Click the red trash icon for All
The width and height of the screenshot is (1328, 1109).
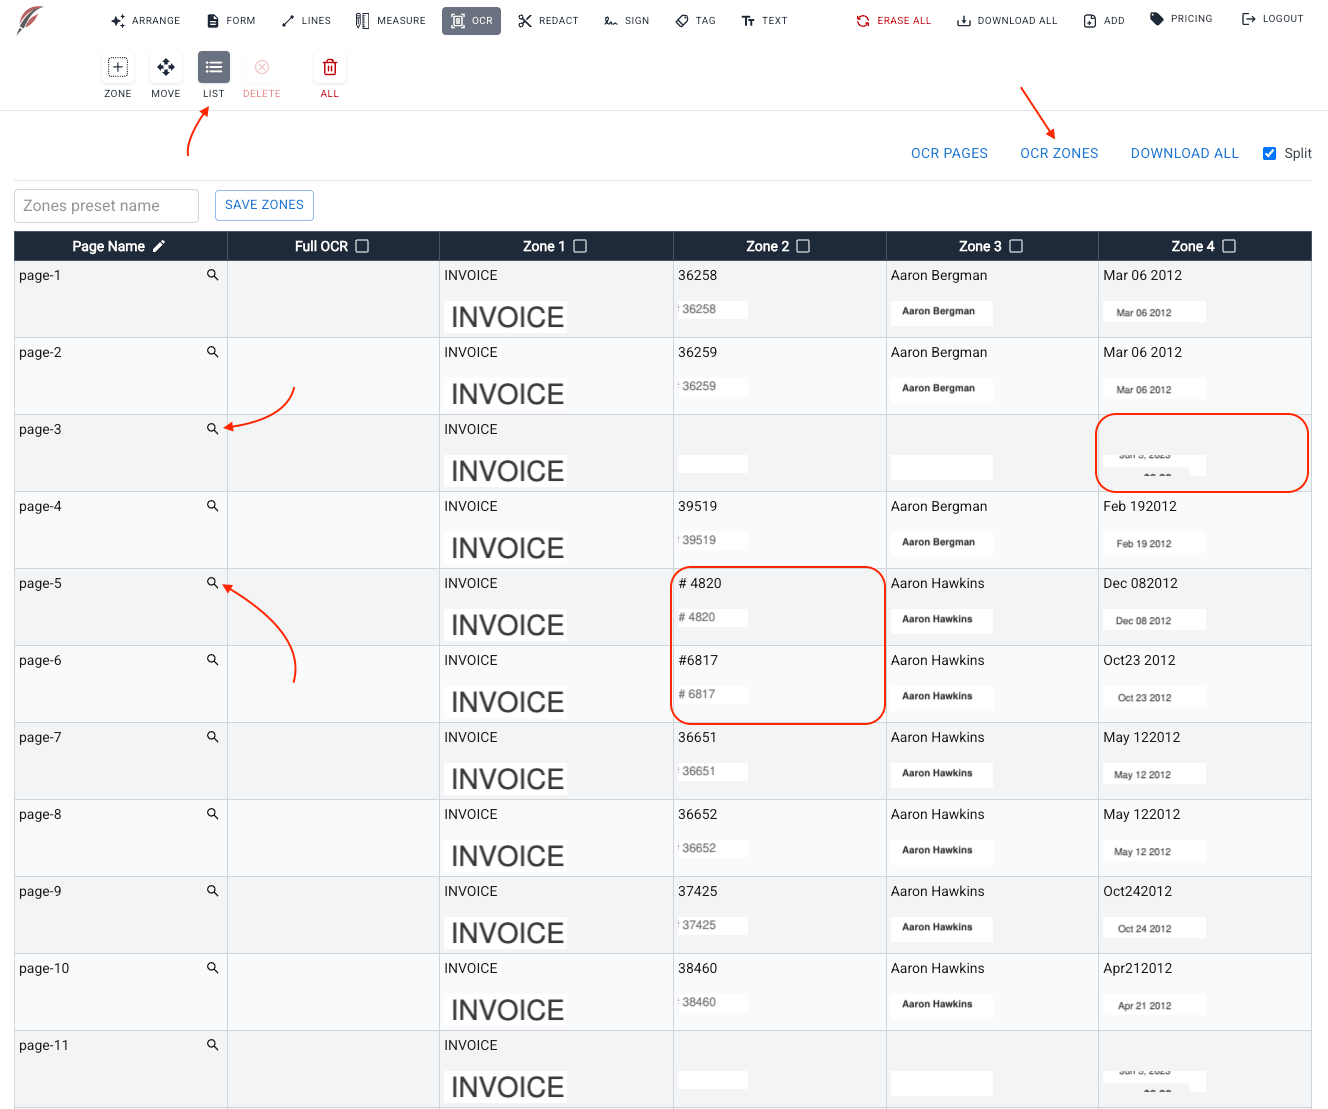330,68
